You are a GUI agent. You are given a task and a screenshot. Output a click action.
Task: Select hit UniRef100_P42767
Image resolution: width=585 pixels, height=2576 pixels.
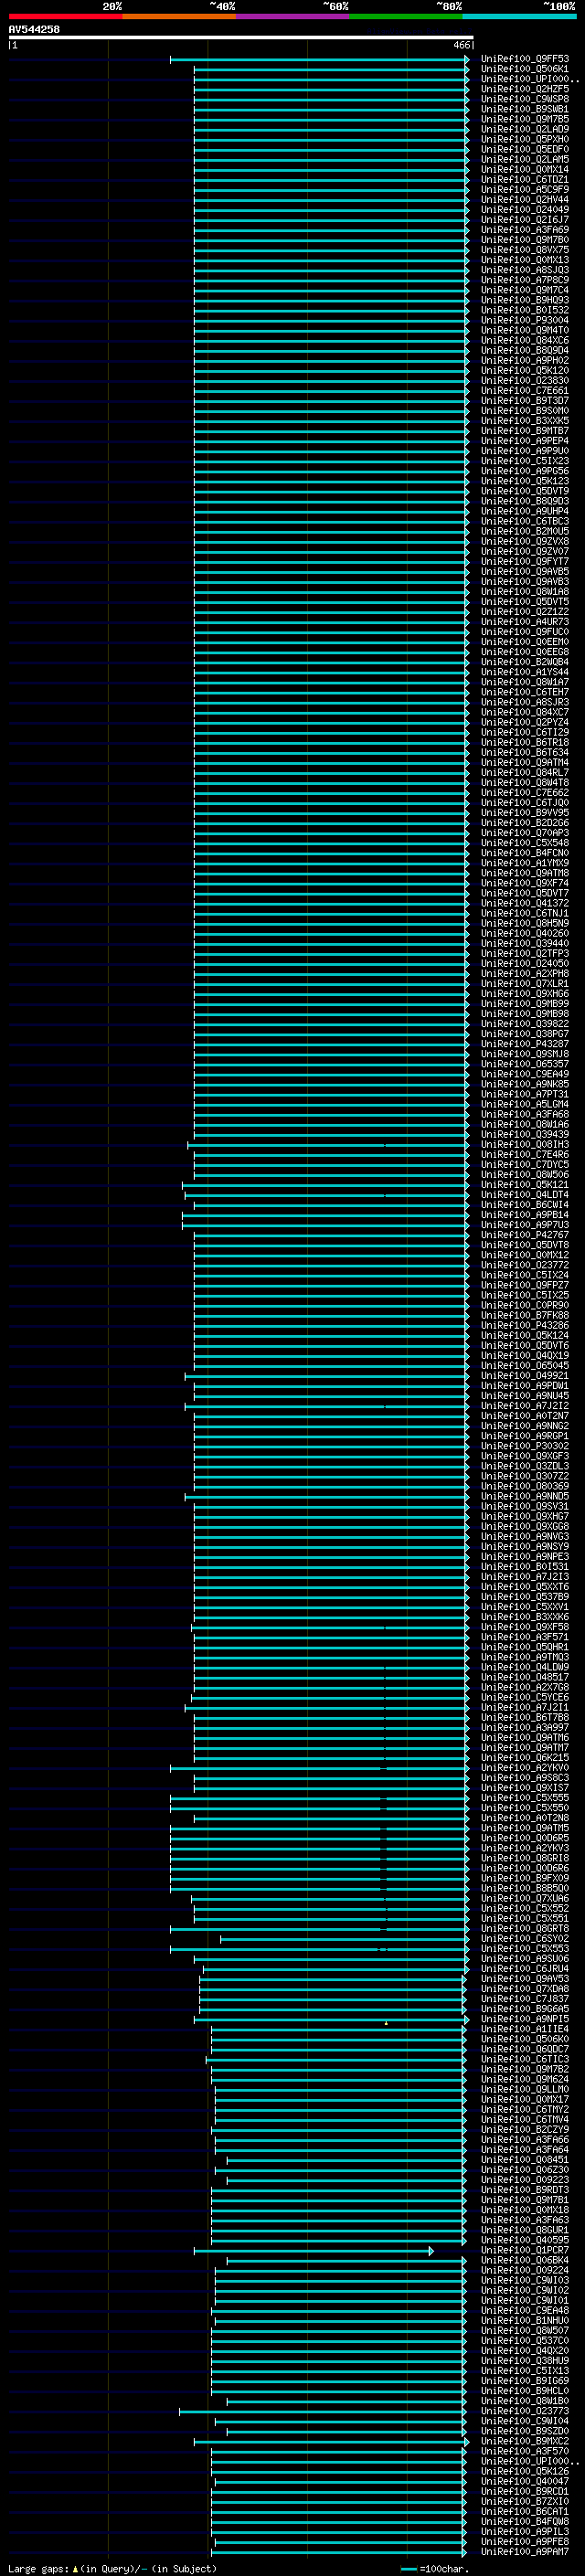click(524, 1235)
